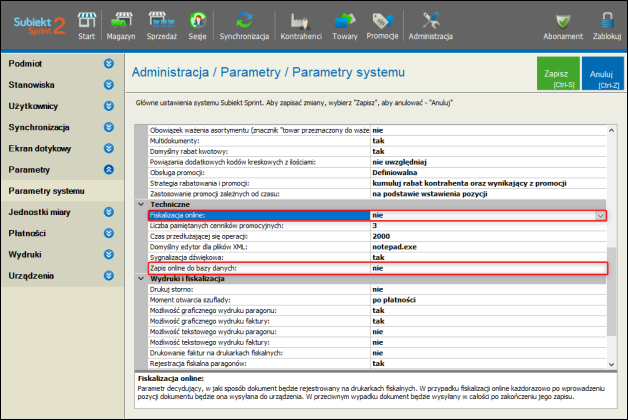
Task: Click the scroll down arrow of parameter list
Action: [611, 364]
